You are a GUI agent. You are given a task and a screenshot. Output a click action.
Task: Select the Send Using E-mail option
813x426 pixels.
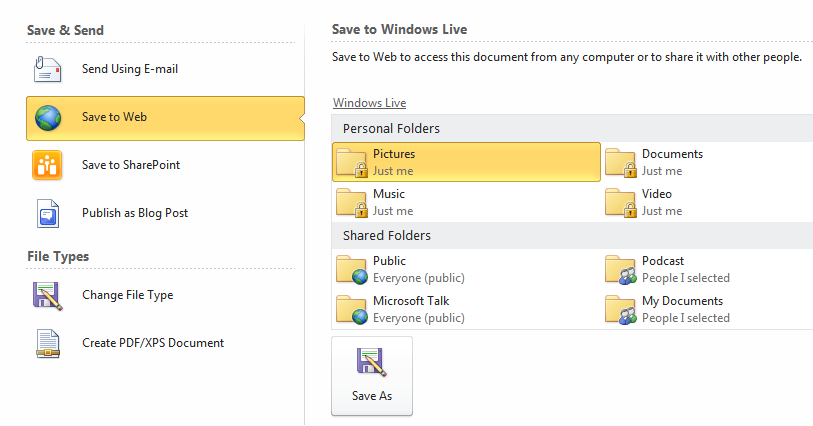(165, 69)
